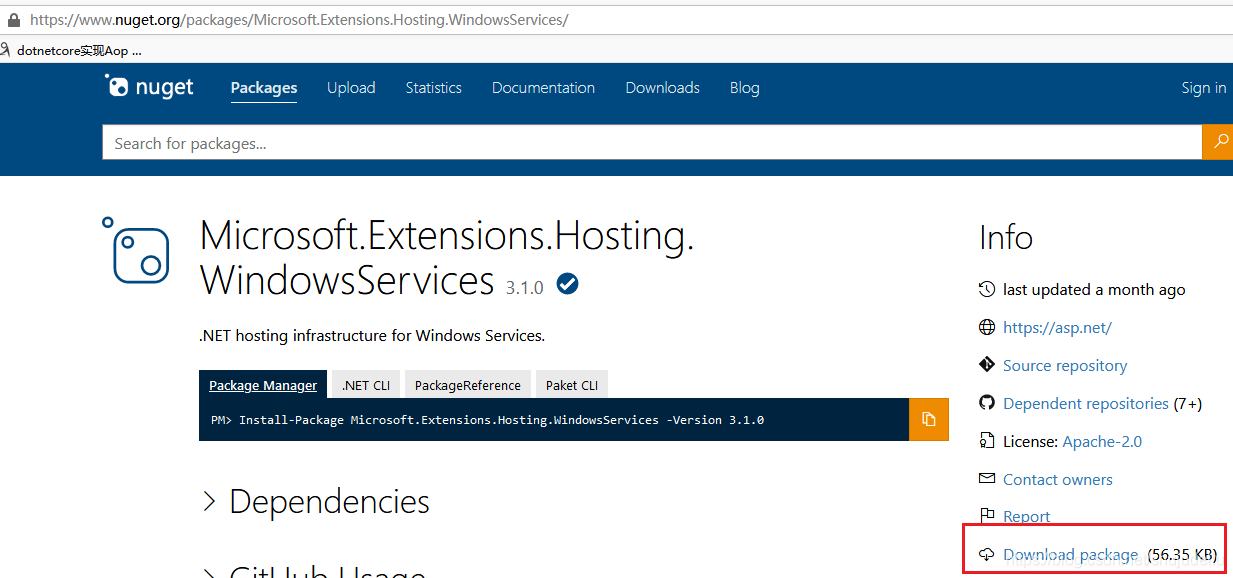Image resolution: width=1233 pixels, height=578 pixels.
Task: Click the GitHub icon beside Dependent repositories
Action: 987,403
